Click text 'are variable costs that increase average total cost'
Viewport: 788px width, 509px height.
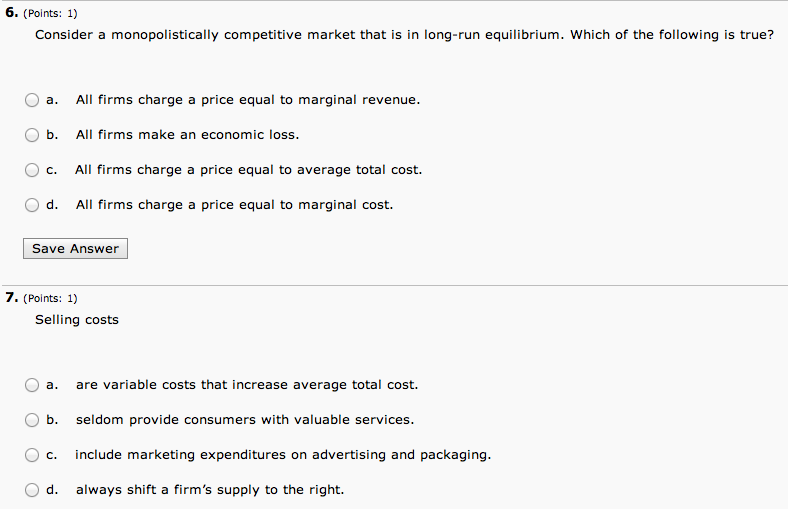coord(247,385)
